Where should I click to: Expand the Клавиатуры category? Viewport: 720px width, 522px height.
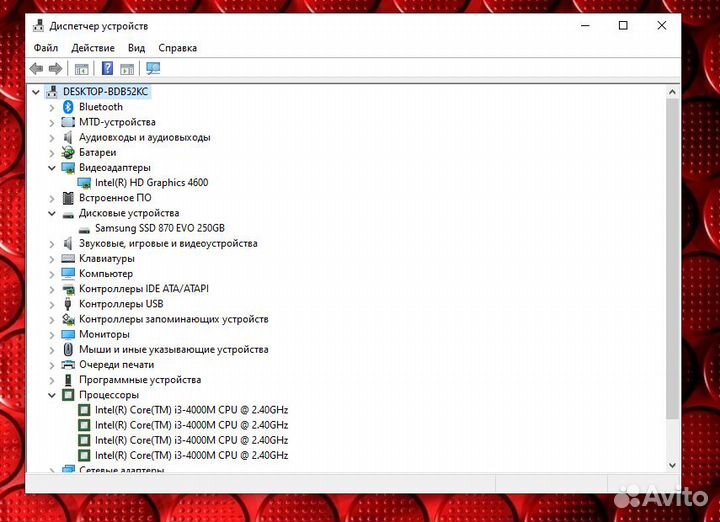tap(52, 259)
